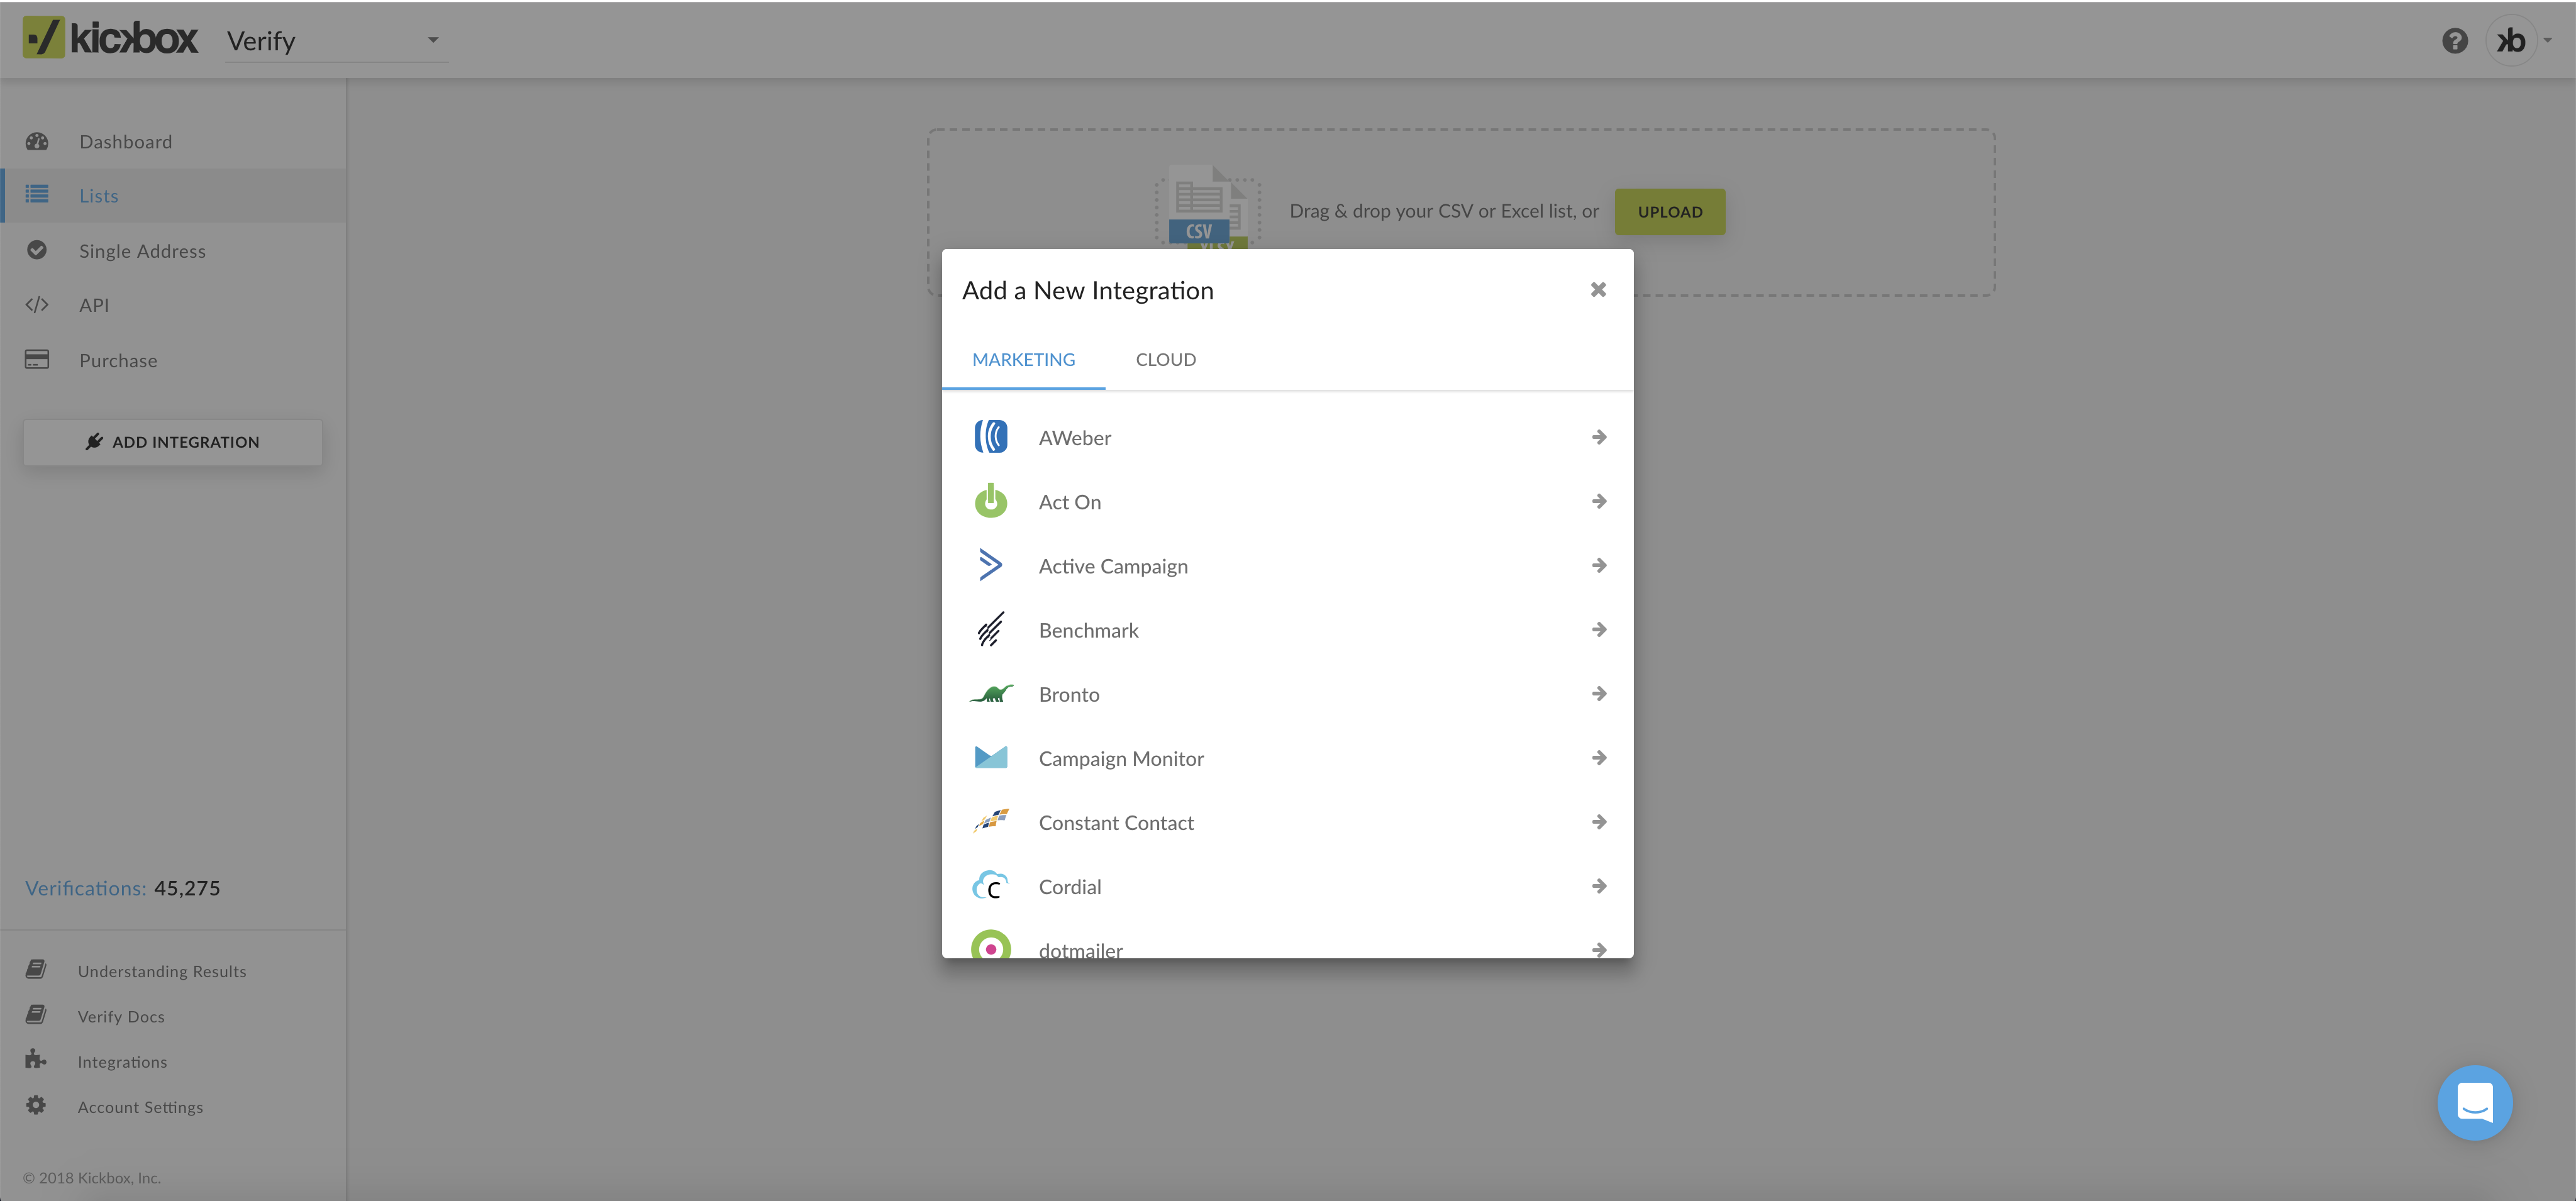Select the Bronto dinosaur logo
Image resolution: width=2576 pixels, height=1201 pixels.
tap(991, 693)
